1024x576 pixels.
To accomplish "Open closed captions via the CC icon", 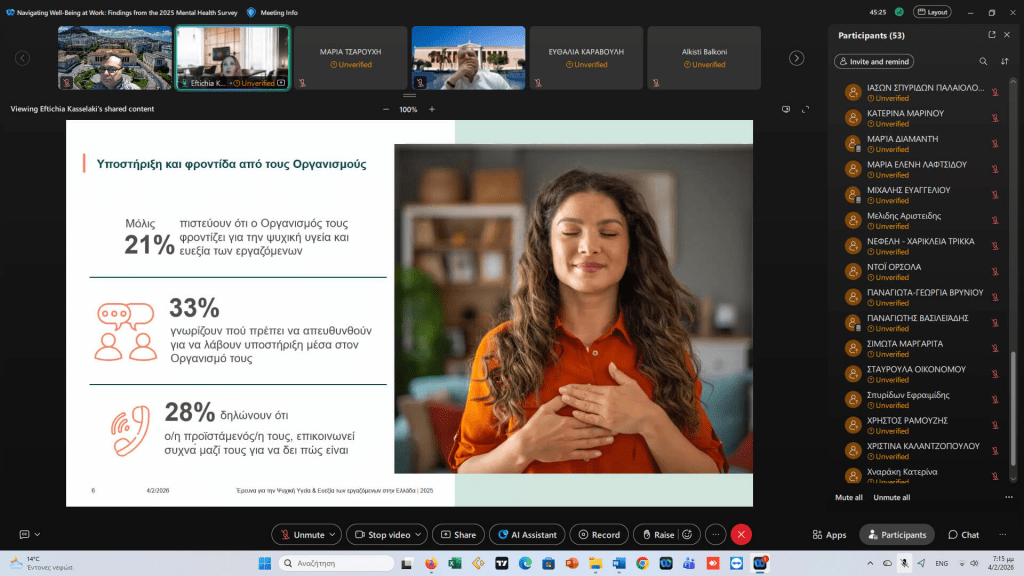I will (x=25, y=534).
